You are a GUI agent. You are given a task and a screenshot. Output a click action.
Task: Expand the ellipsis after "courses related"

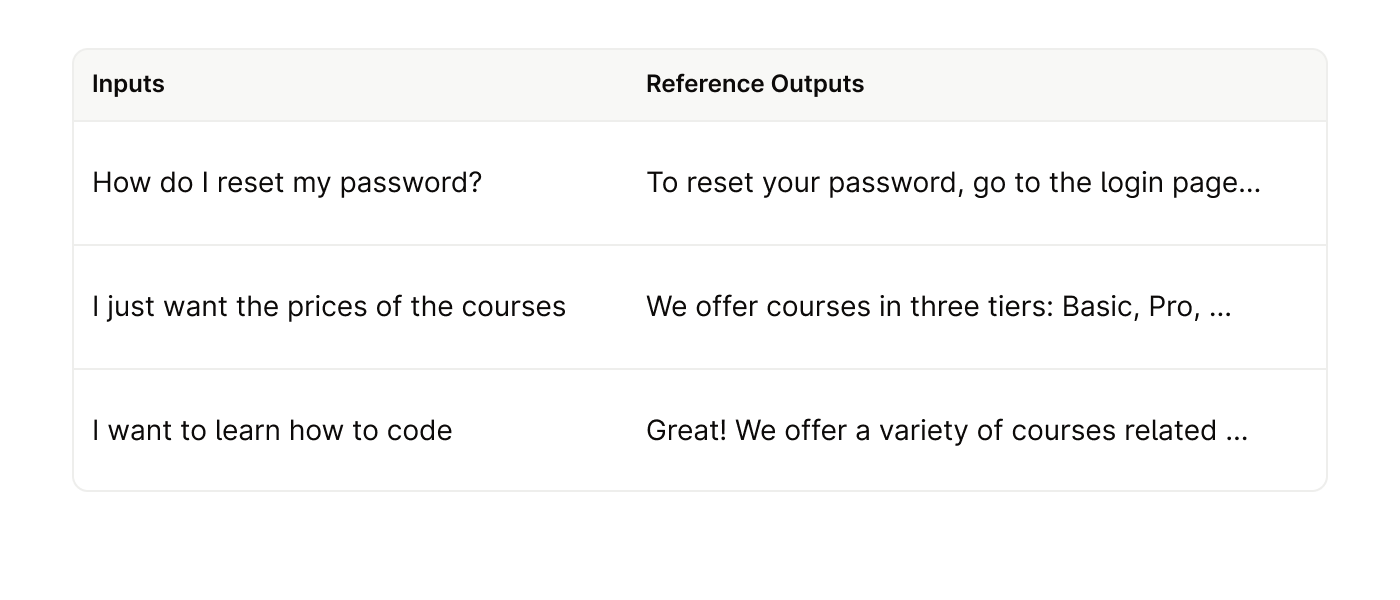[x=1238, y=433]
